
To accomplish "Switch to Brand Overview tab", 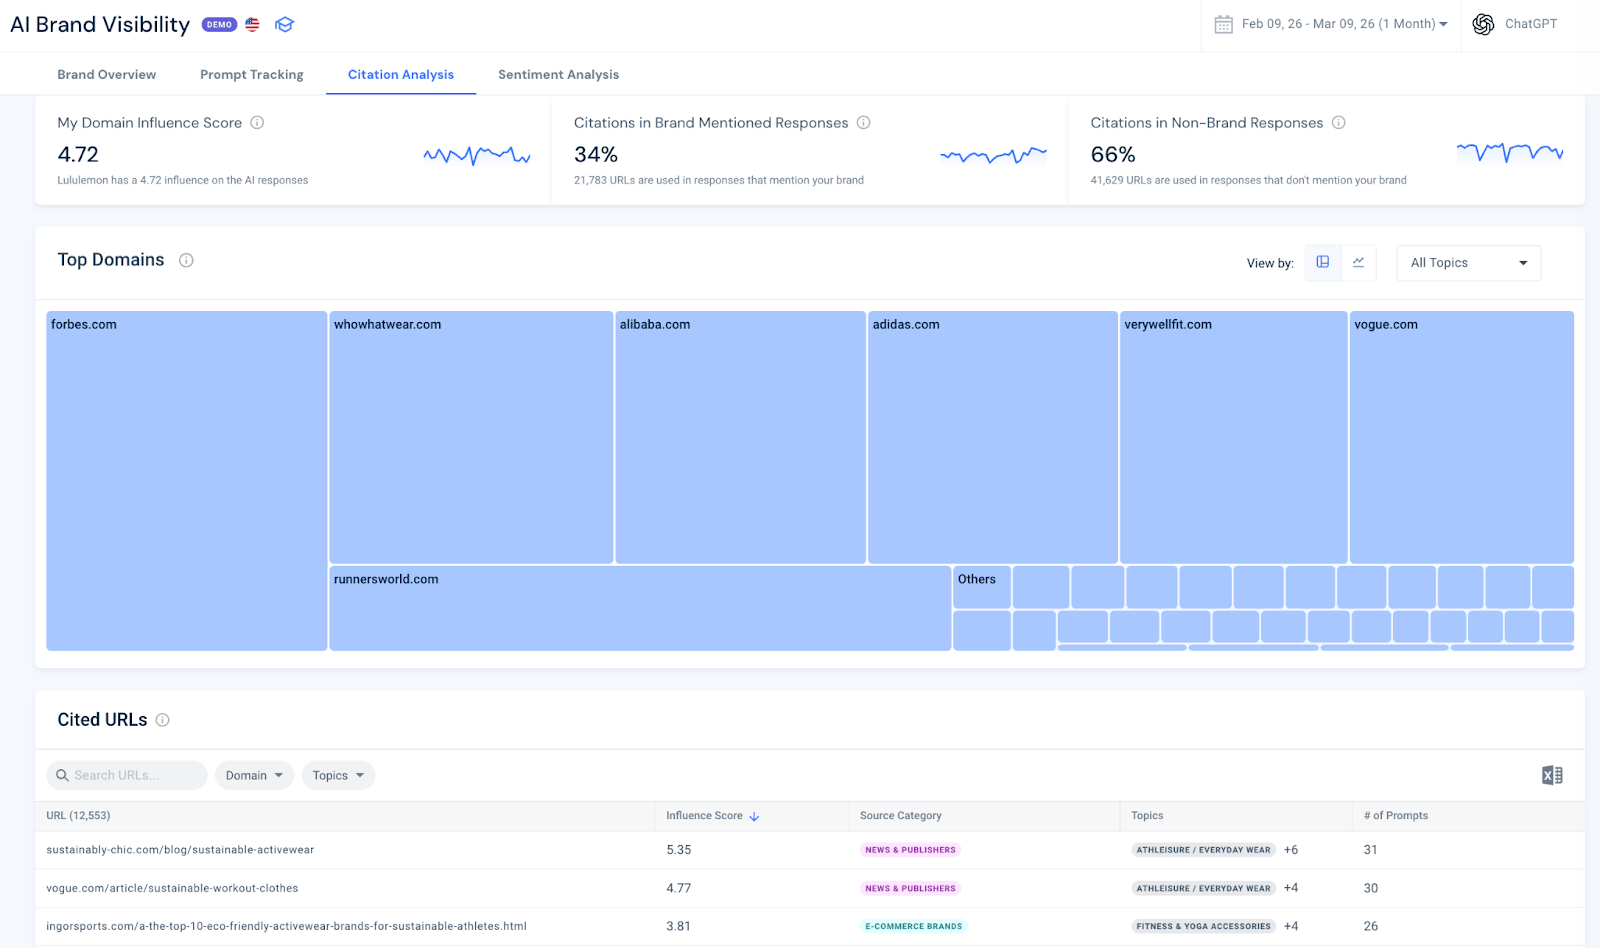I will pos(107,75).
